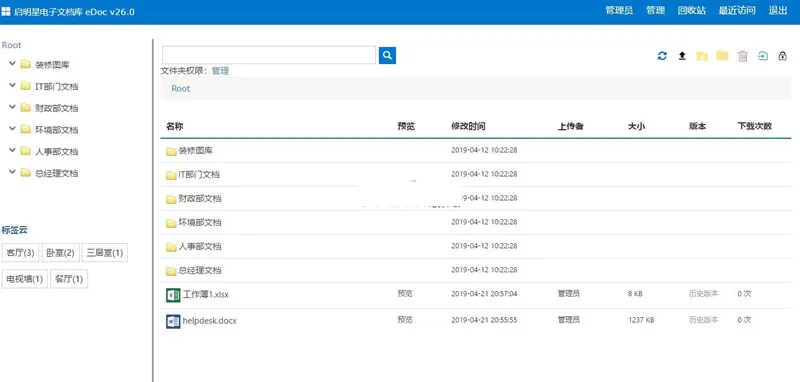Click 预览 link for helpdesk.docx

[405, 320]
